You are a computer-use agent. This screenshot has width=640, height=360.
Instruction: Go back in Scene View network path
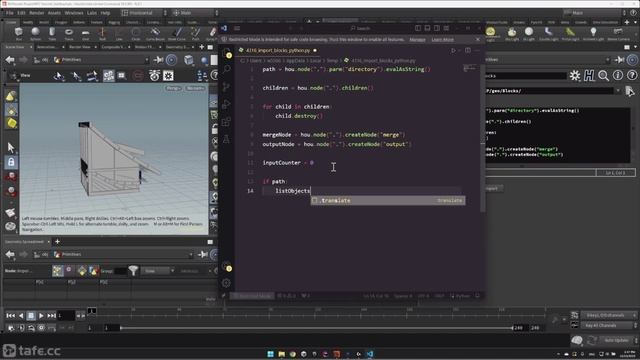(x=10, y=60)
